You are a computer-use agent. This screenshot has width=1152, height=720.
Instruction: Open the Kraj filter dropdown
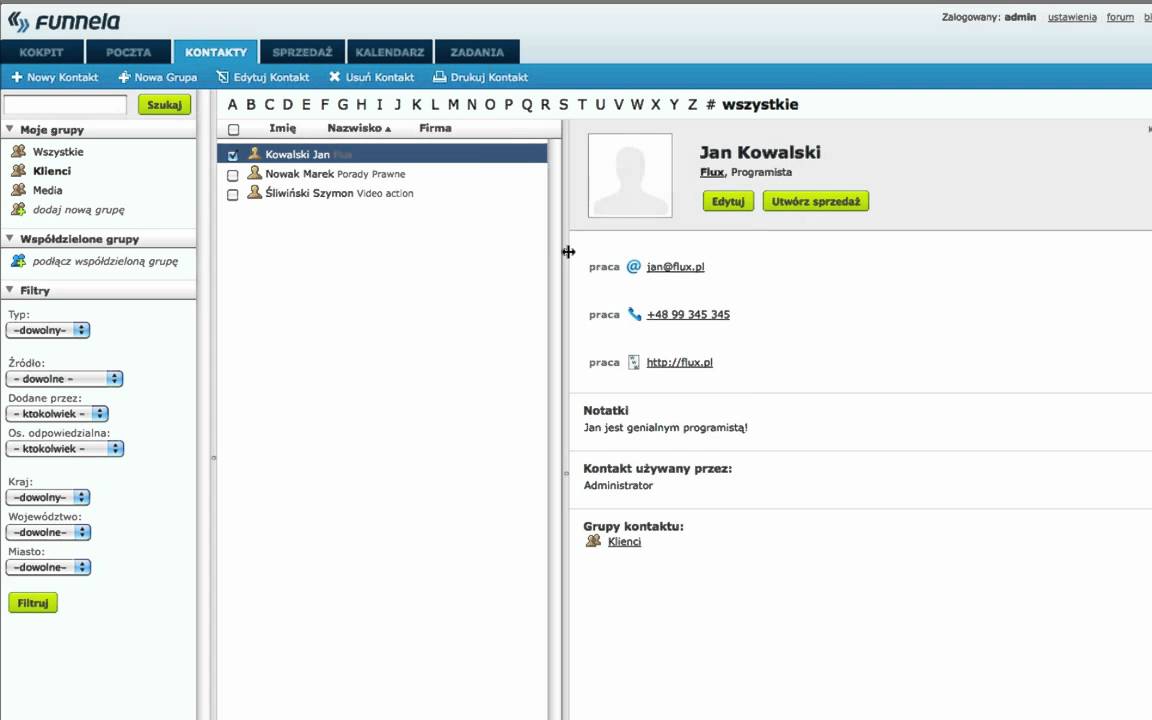[48, 497]
